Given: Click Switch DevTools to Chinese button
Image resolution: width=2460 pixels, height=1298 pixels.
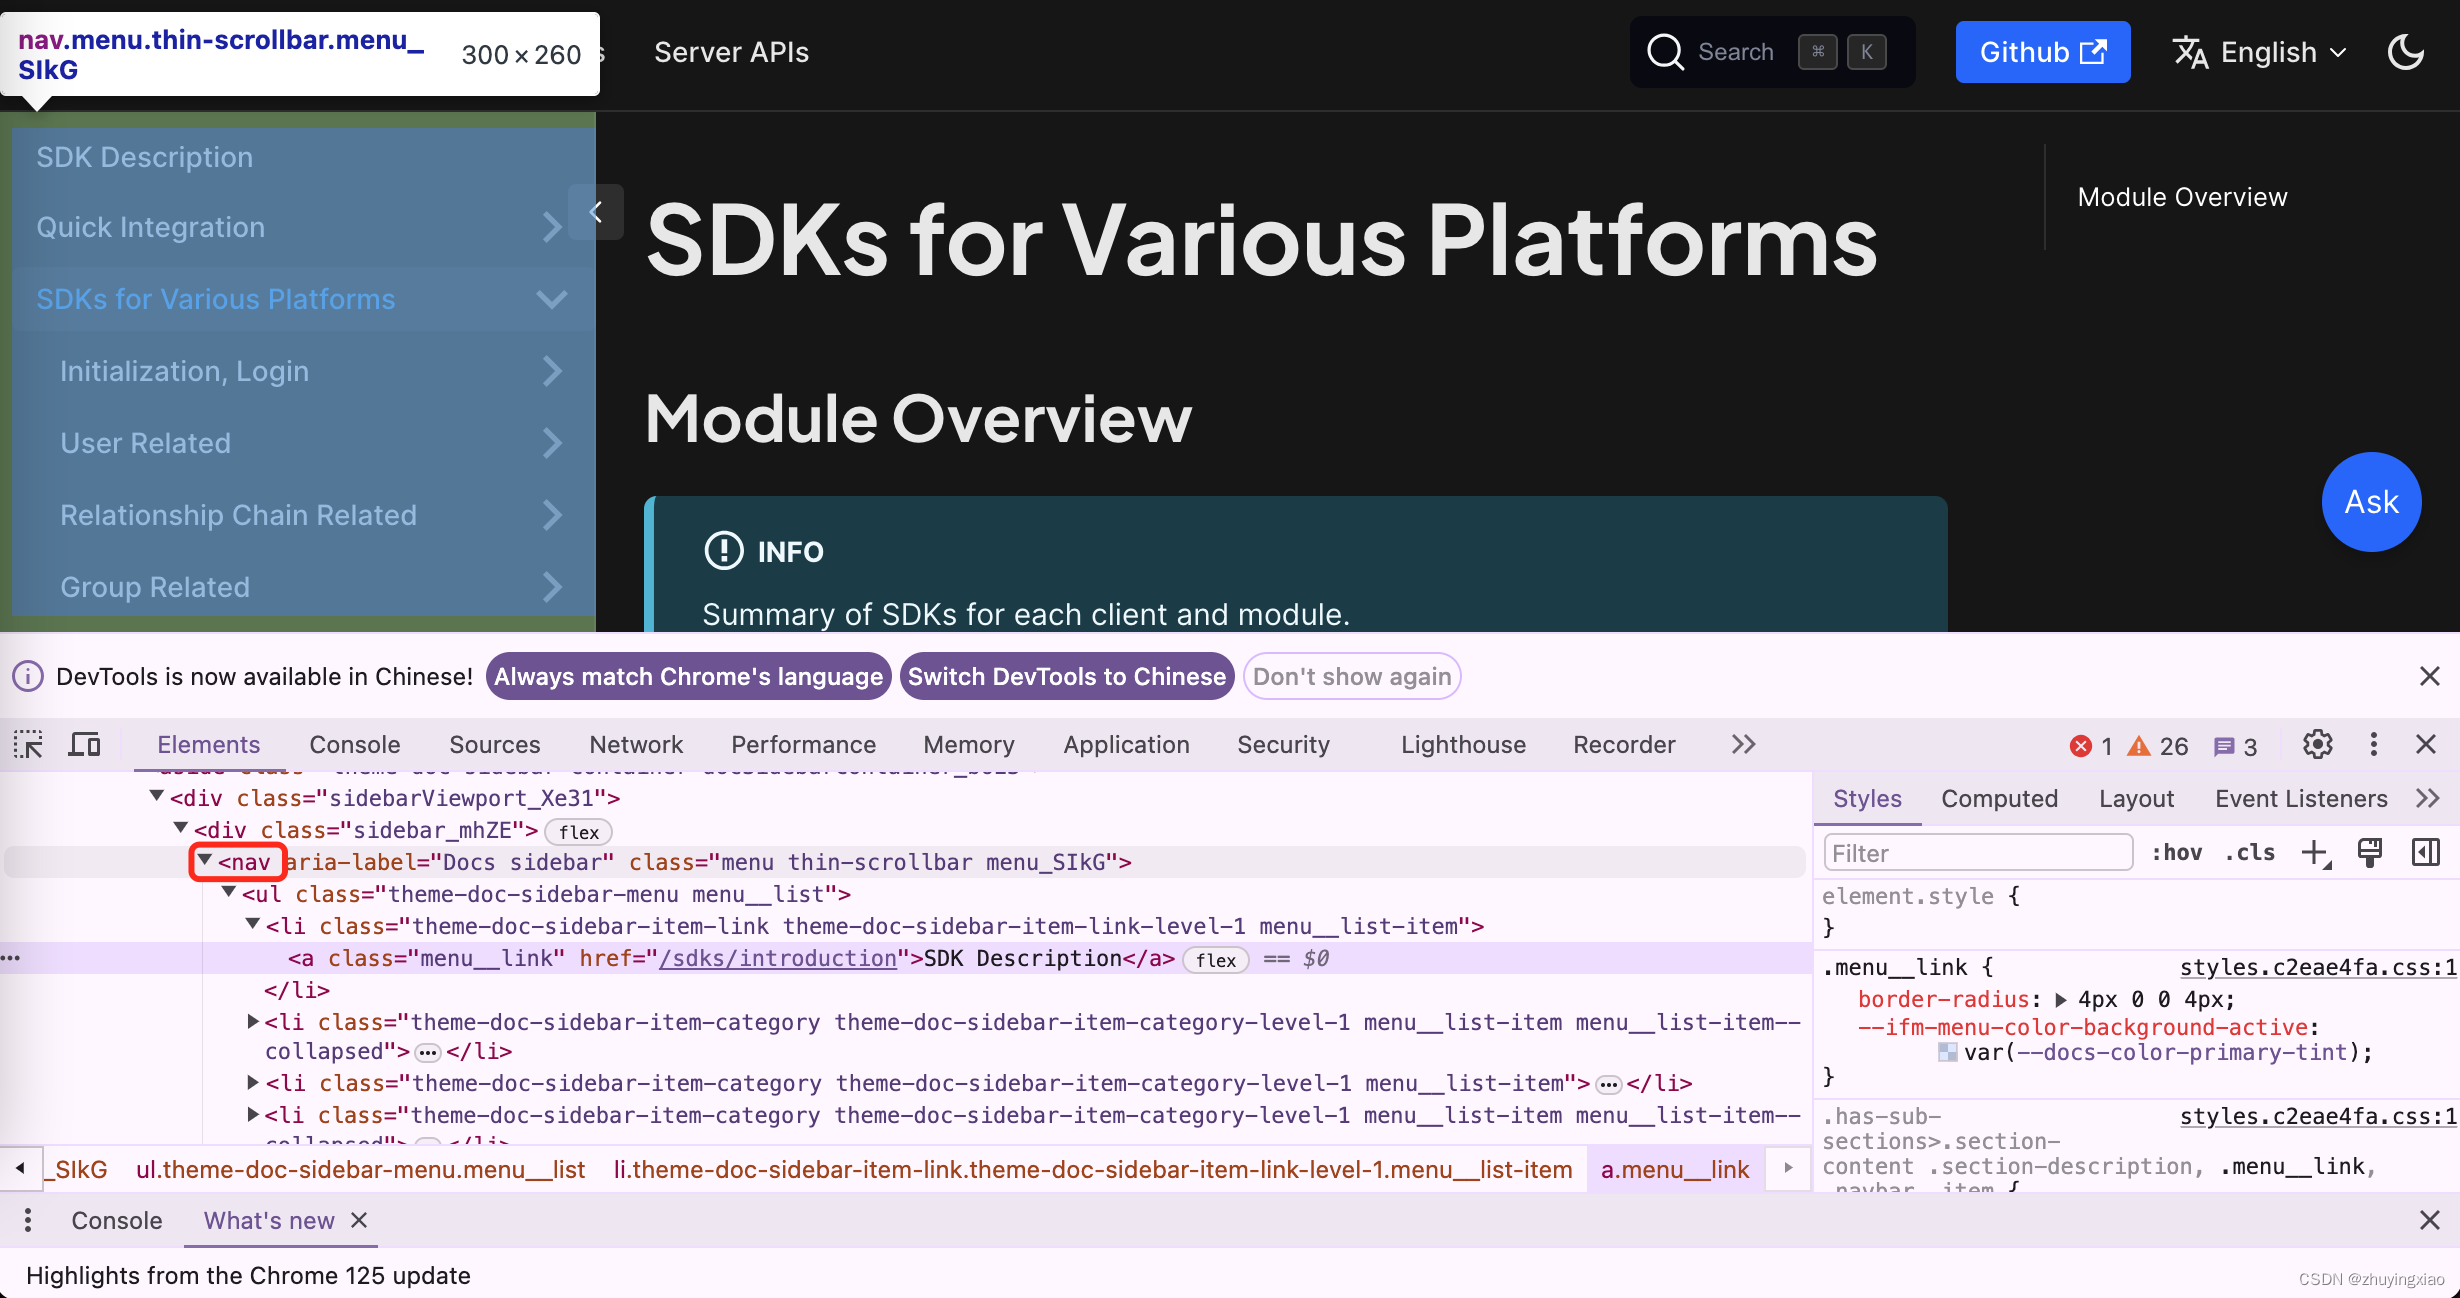Looking at the screenshot, I should coord(1066,677).
